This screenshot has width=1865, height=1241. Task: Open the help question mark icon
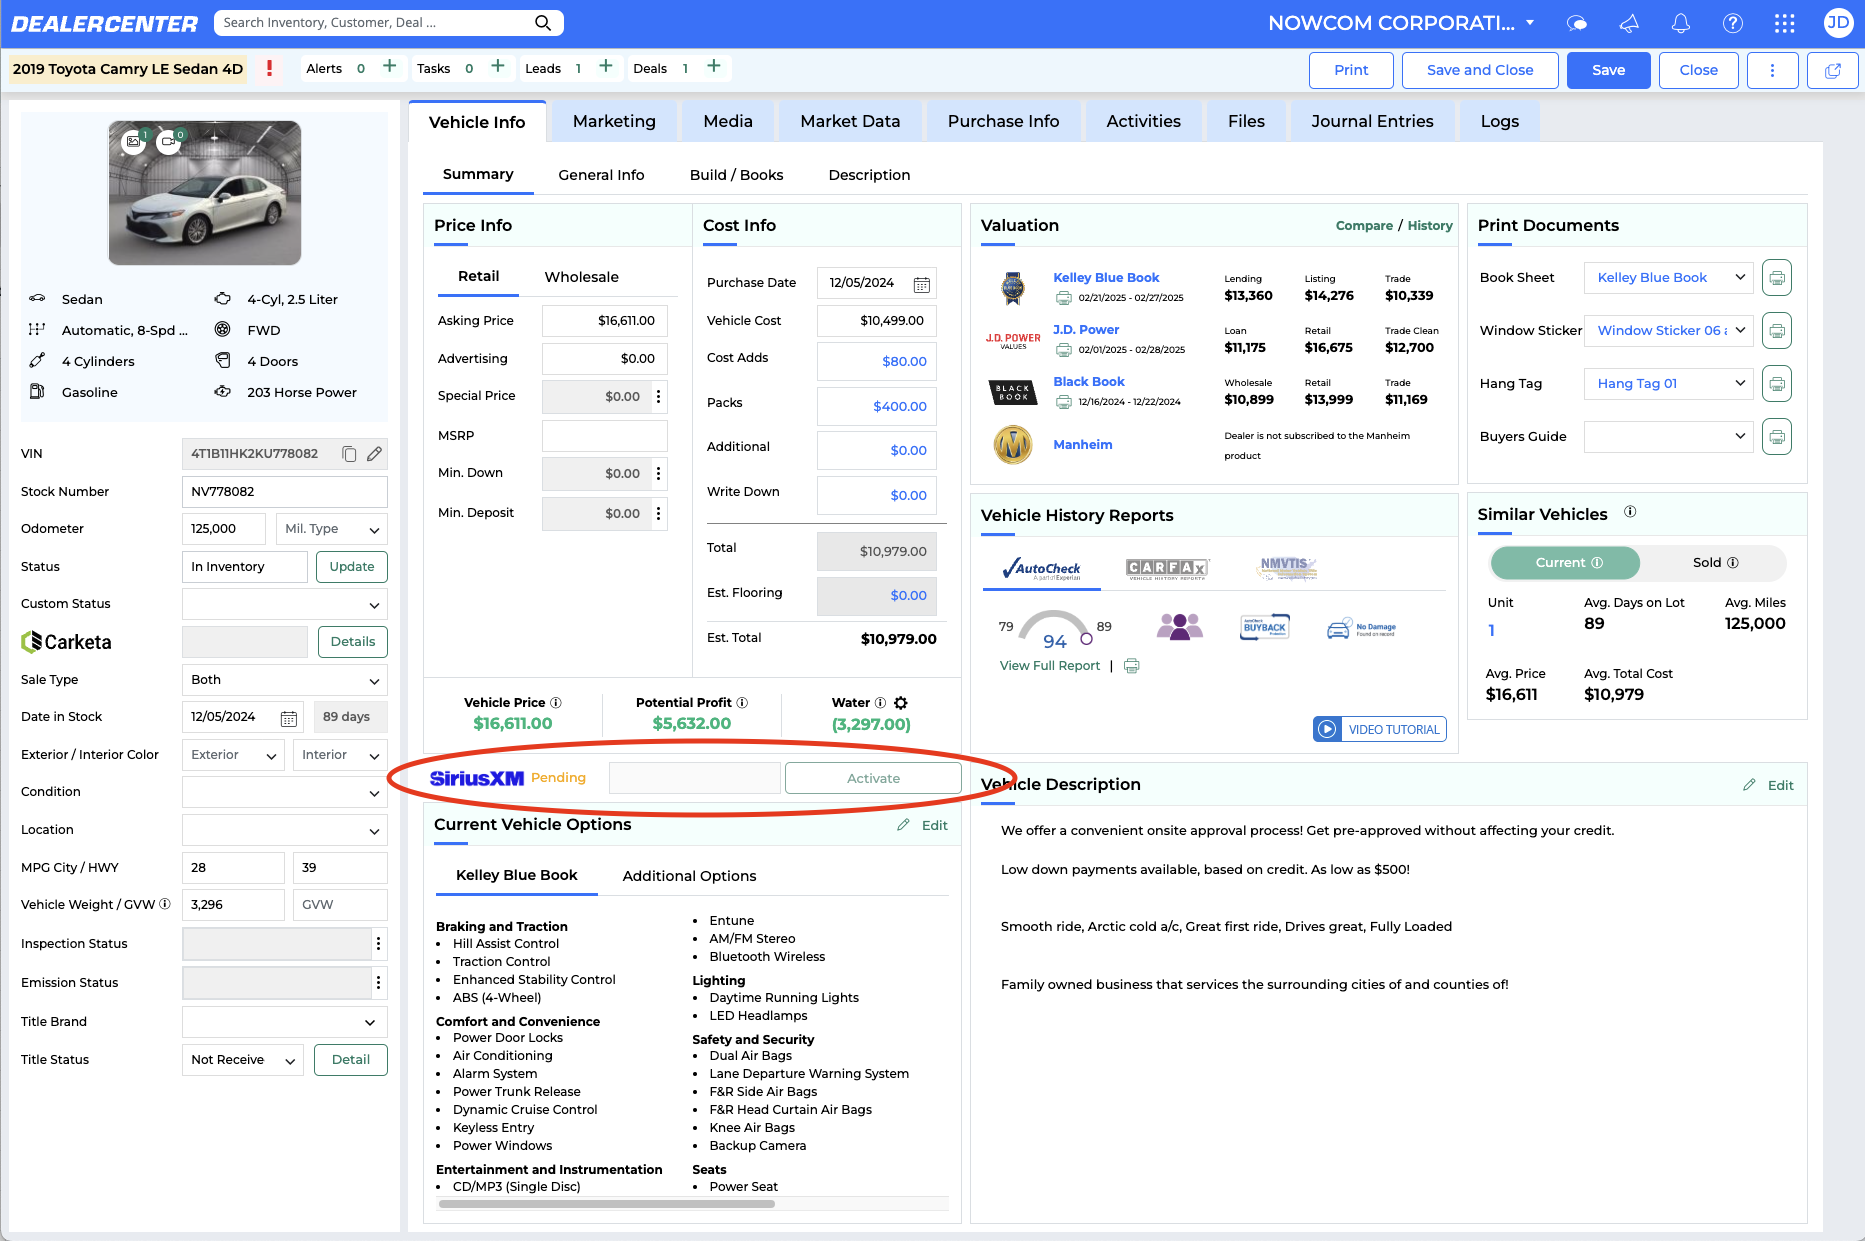pyautogui.click(x=1733, y=23)
